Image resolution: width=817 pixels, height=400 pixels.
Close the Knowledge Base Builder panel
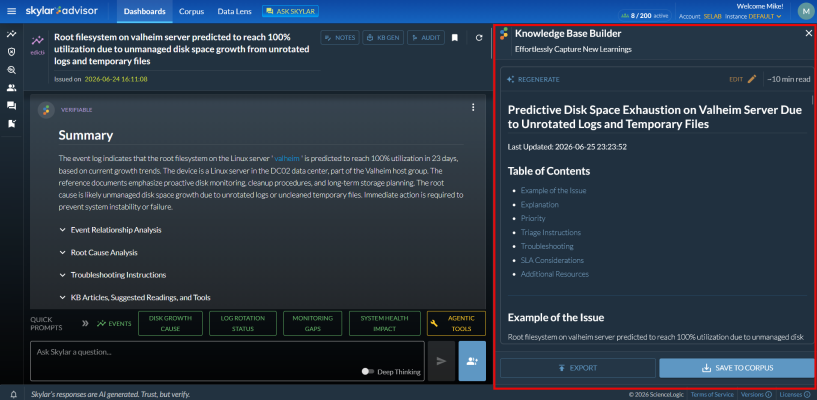[809, 33]
